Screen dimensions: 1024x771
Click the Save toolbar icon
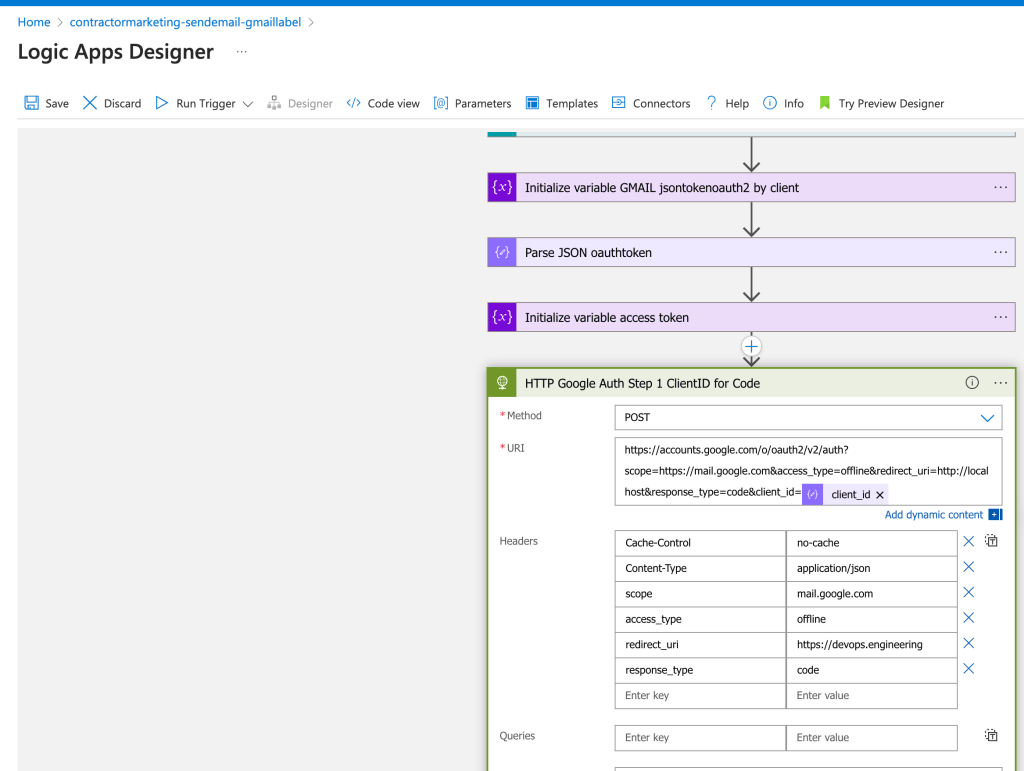coord(31,103)
